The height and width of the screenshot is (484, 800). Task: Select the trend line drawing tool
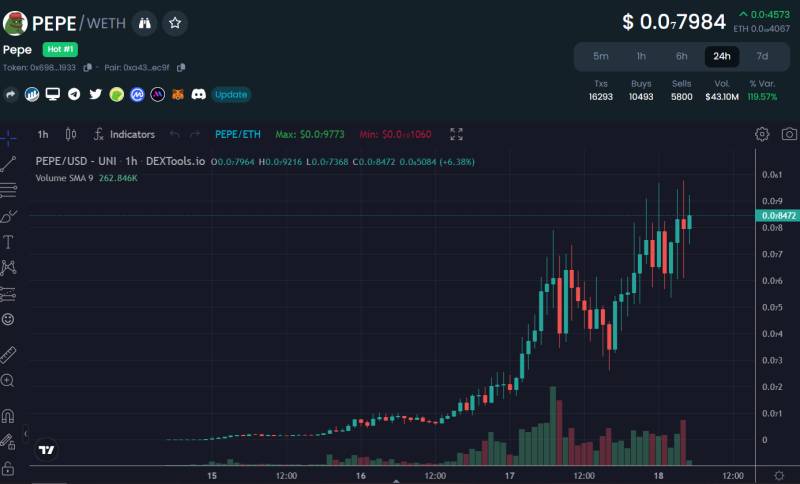pos(8,164)
